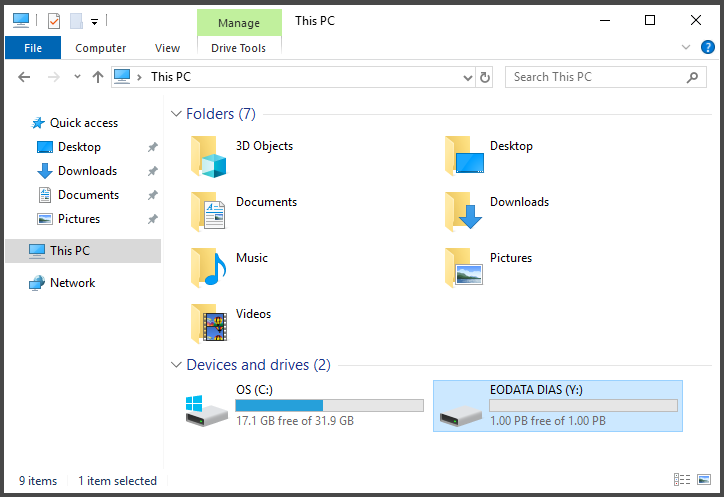Click the address bar computer icon

(122, 76)
